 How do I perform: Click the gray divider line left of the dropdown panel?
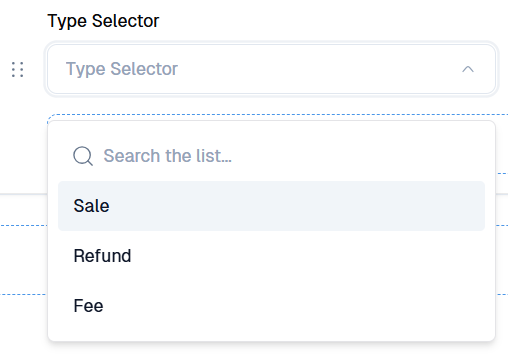(x=23, y=193)
